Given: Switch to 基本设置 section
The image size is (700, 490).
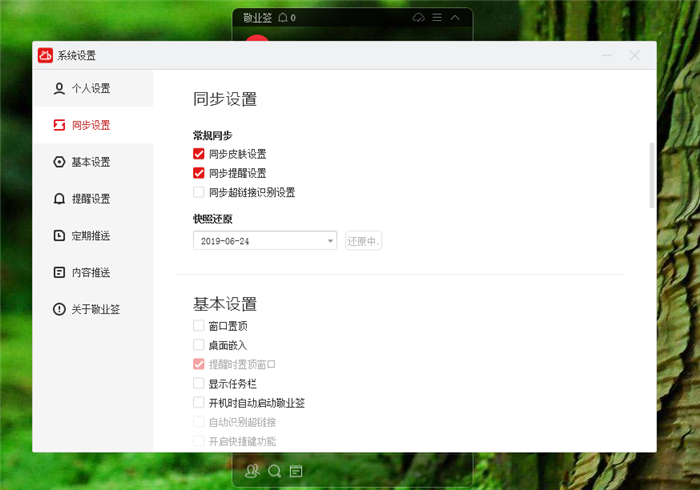Looking at the screenshot, I should (93, 162).
